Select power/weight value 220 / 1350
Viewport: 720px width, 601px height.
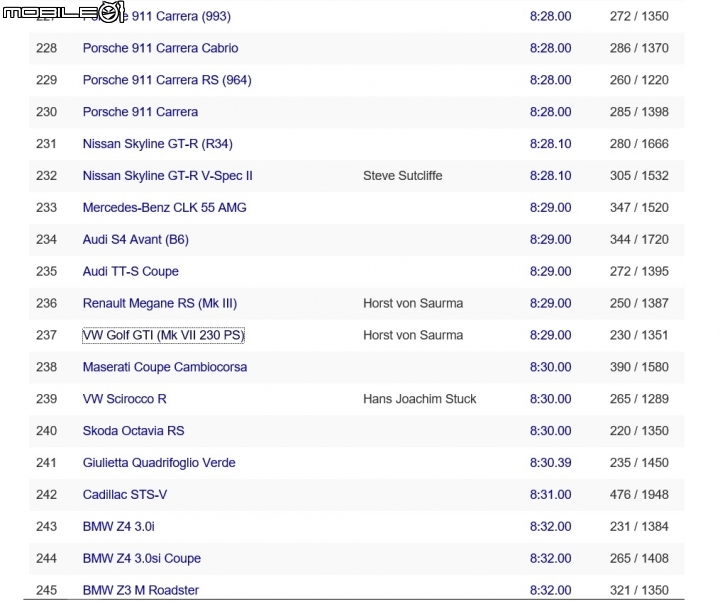[x=639, y=431]
